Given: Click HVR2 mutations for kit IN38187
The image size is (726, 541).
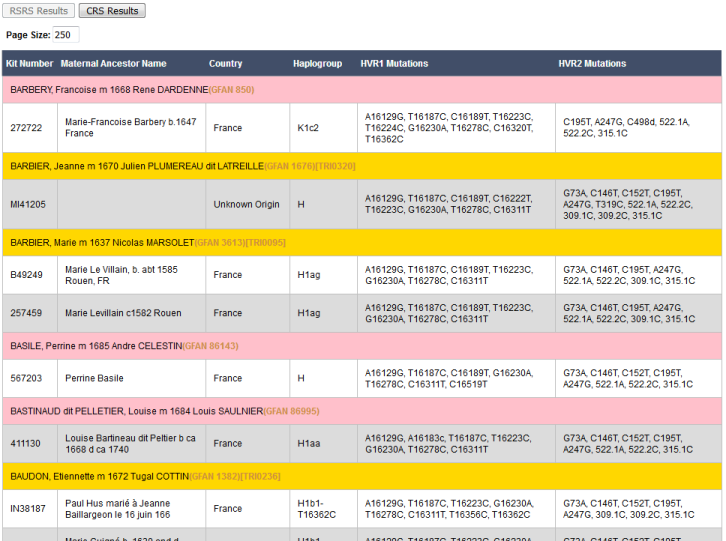Looking at the screenshot, I should (x=638, y=509).
